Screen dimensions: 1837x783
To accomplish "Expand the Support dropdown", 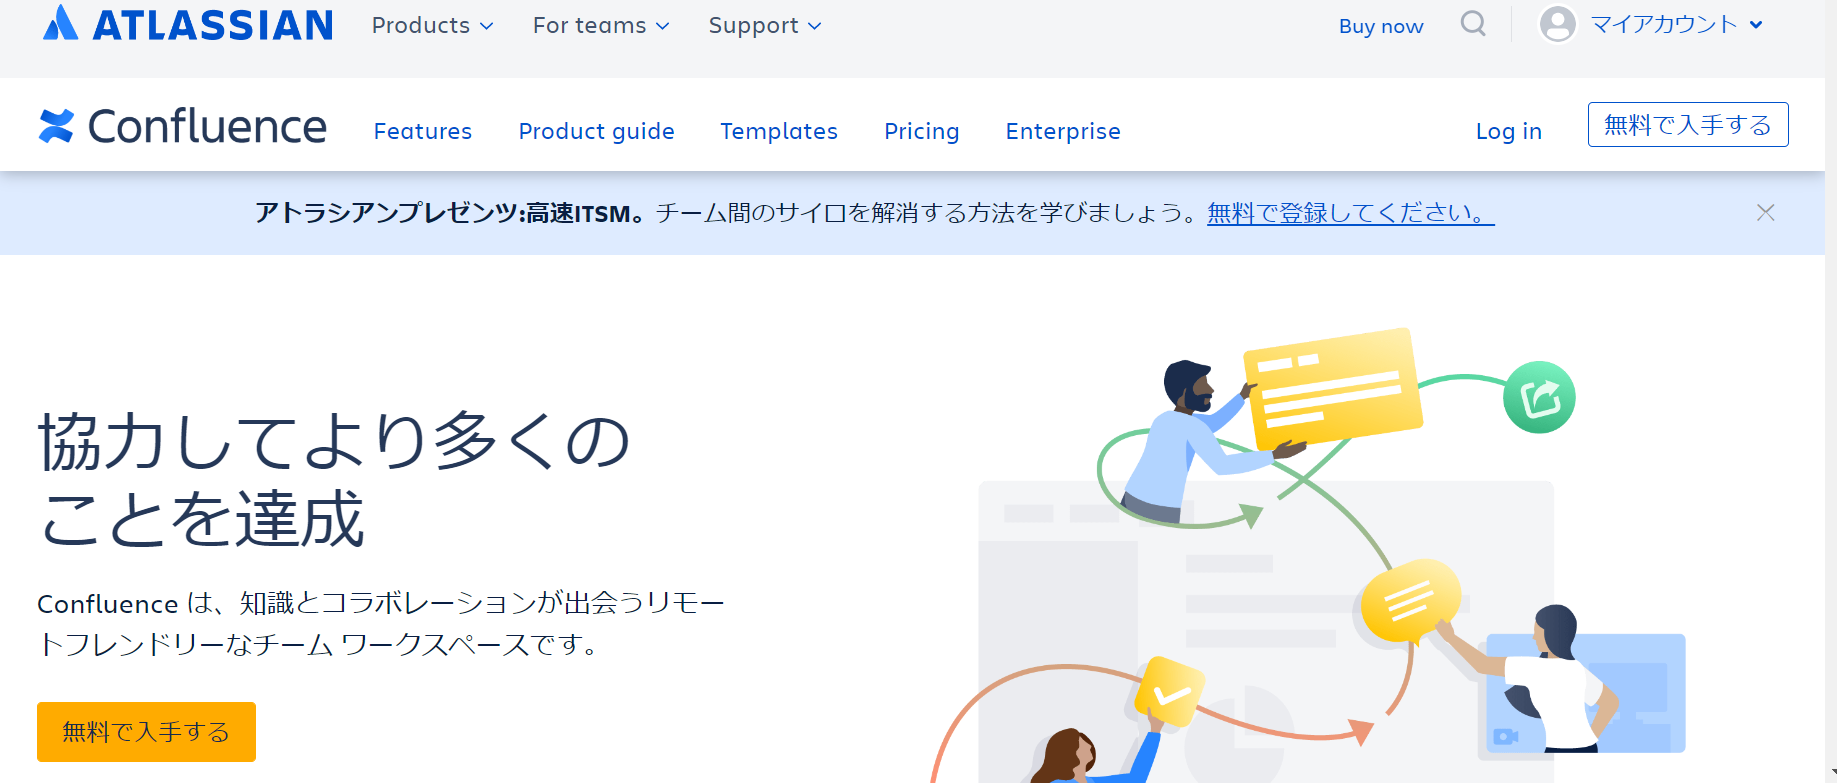I will click(765, 26).
